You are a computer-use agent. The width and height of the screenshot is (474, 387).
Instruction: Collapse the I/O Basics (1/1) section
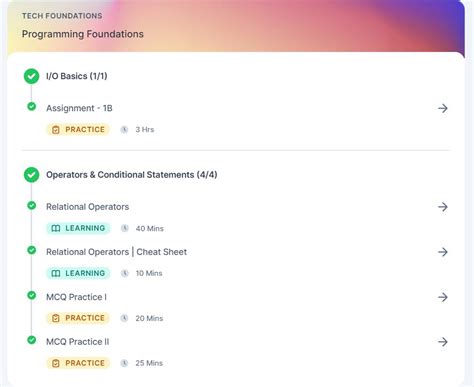point(77,76)
